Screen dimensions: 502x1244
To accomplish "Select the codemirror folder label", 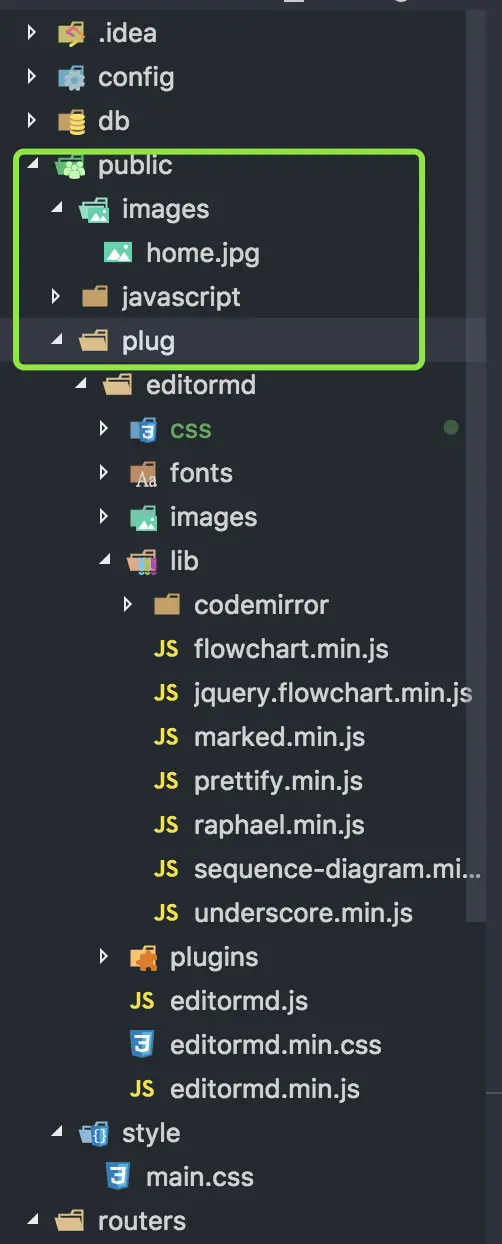I will pos(261,606).
